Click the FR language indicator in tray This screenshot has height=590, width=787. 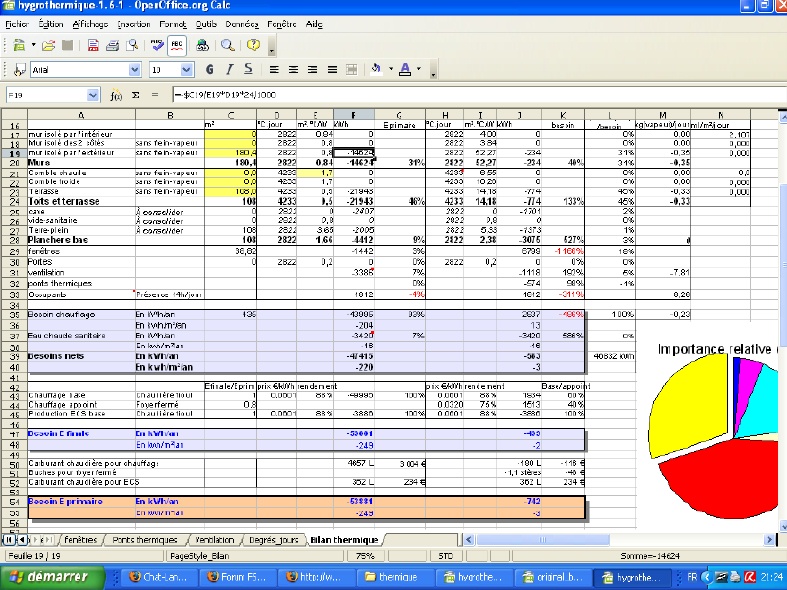[692, 577]
